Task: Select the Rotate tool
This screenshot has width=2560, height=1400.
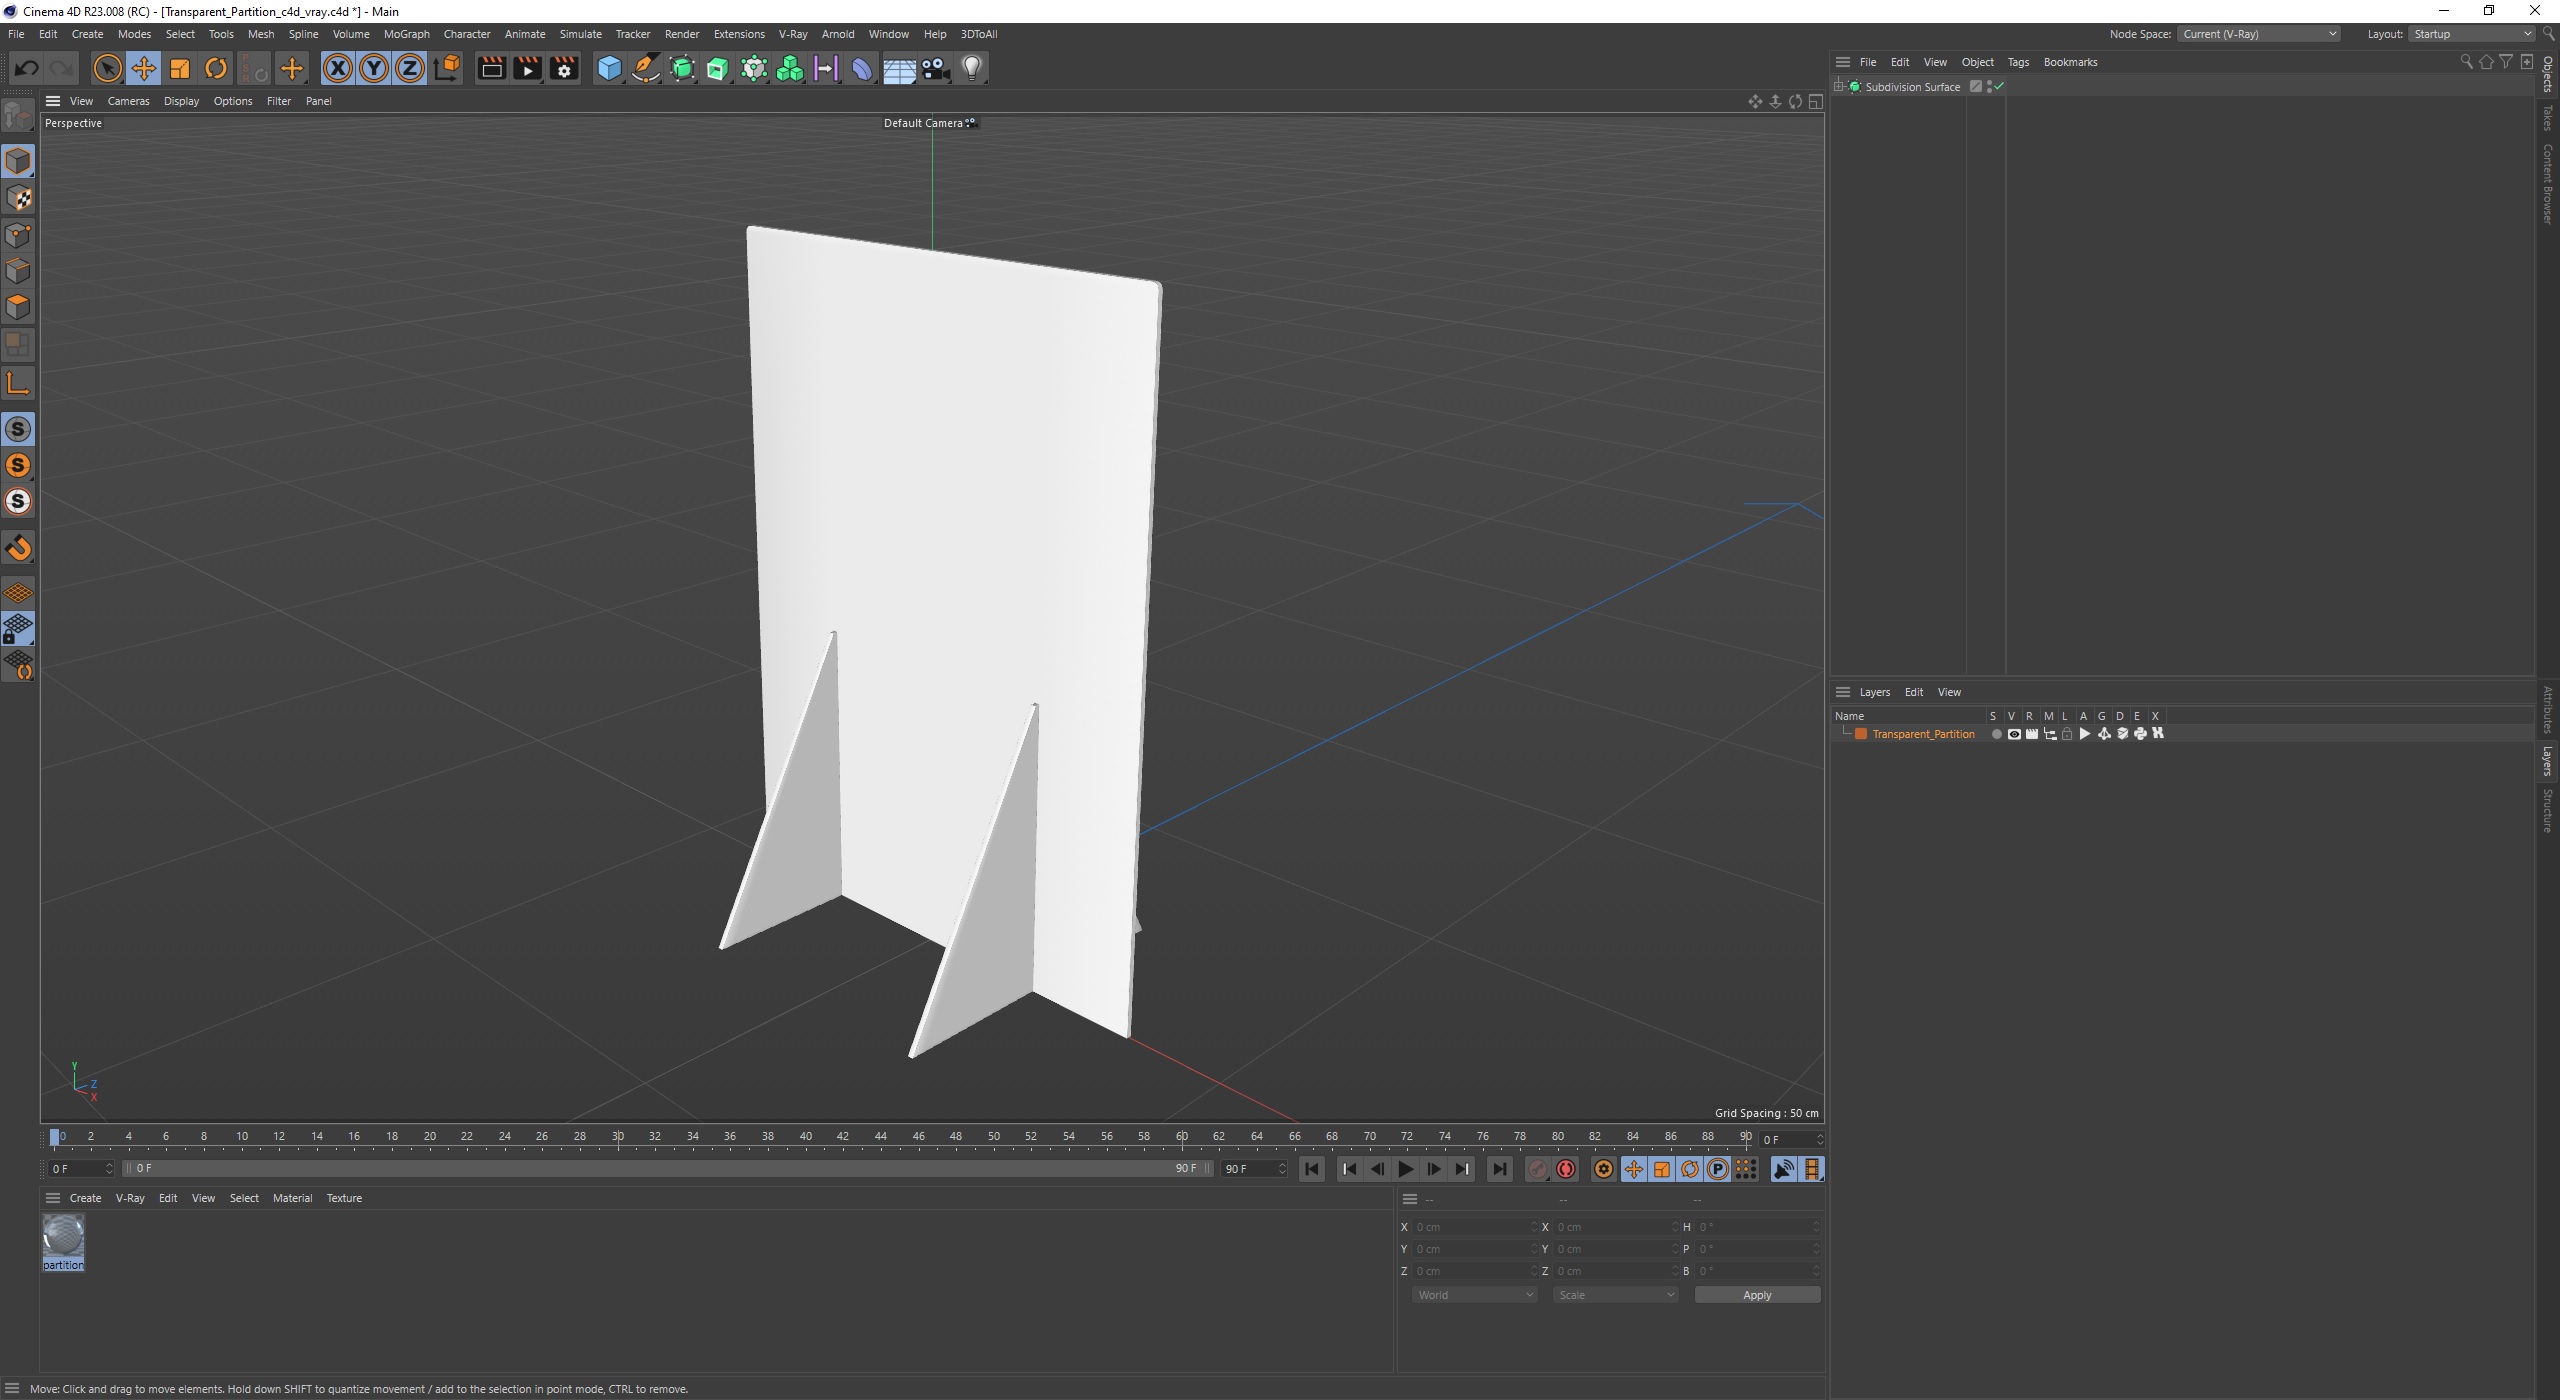Action: coord(215,68)
